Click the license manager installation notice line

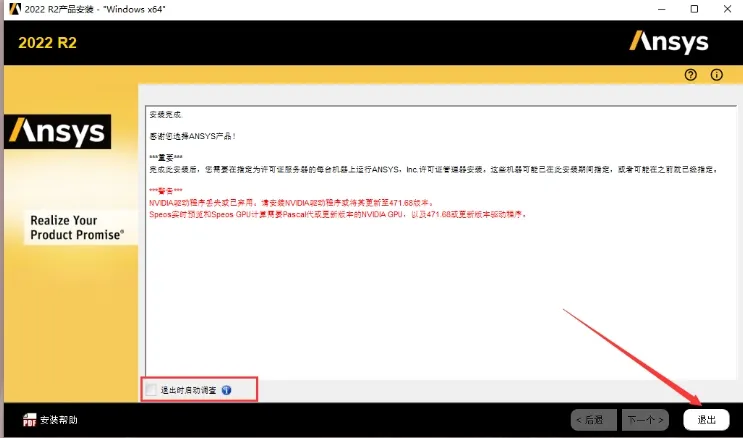tap(434, 169)
